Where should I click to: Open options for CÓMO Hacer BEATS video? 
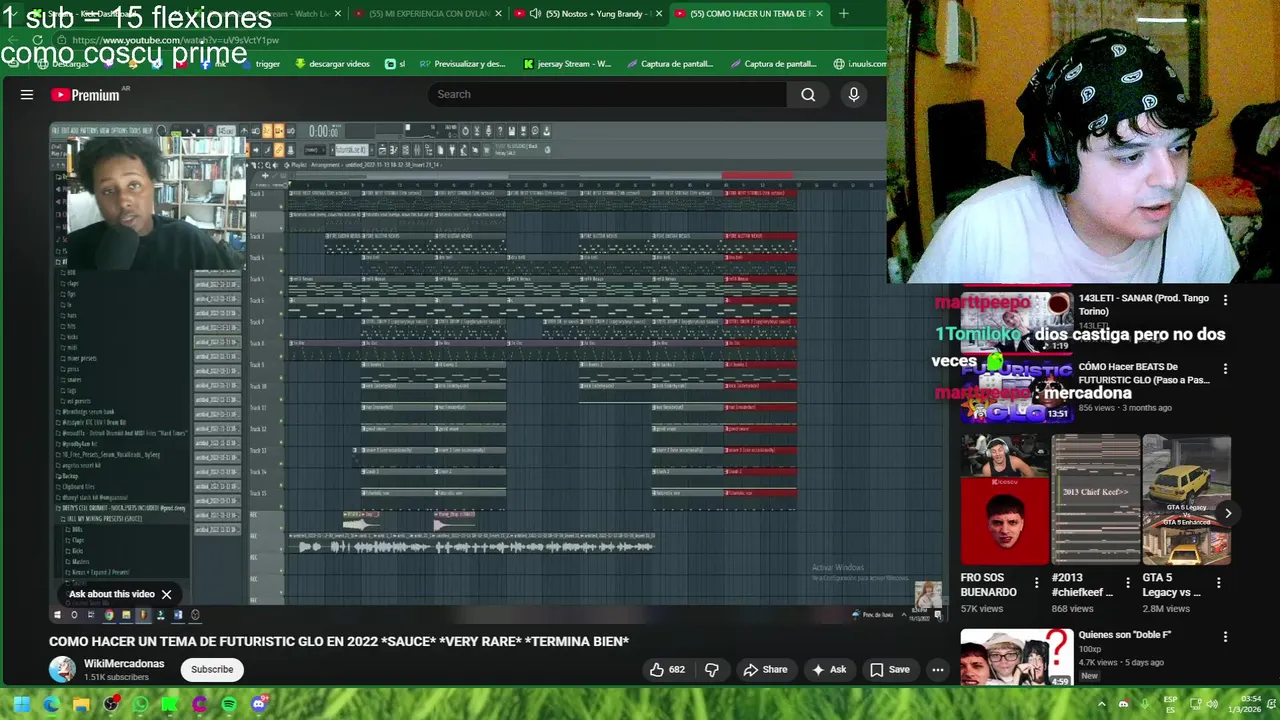(x=1225, y=369)
